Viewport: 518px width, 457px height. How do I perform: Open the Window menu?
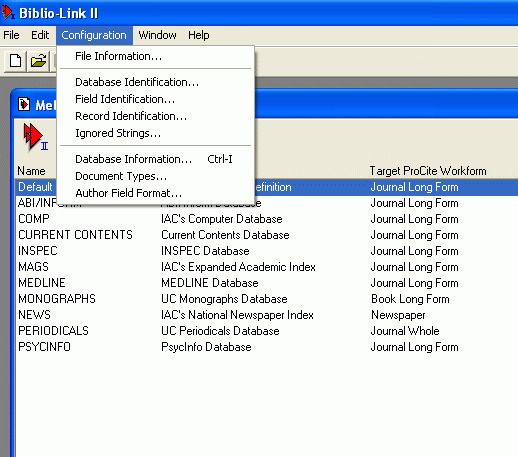[157, 35]
